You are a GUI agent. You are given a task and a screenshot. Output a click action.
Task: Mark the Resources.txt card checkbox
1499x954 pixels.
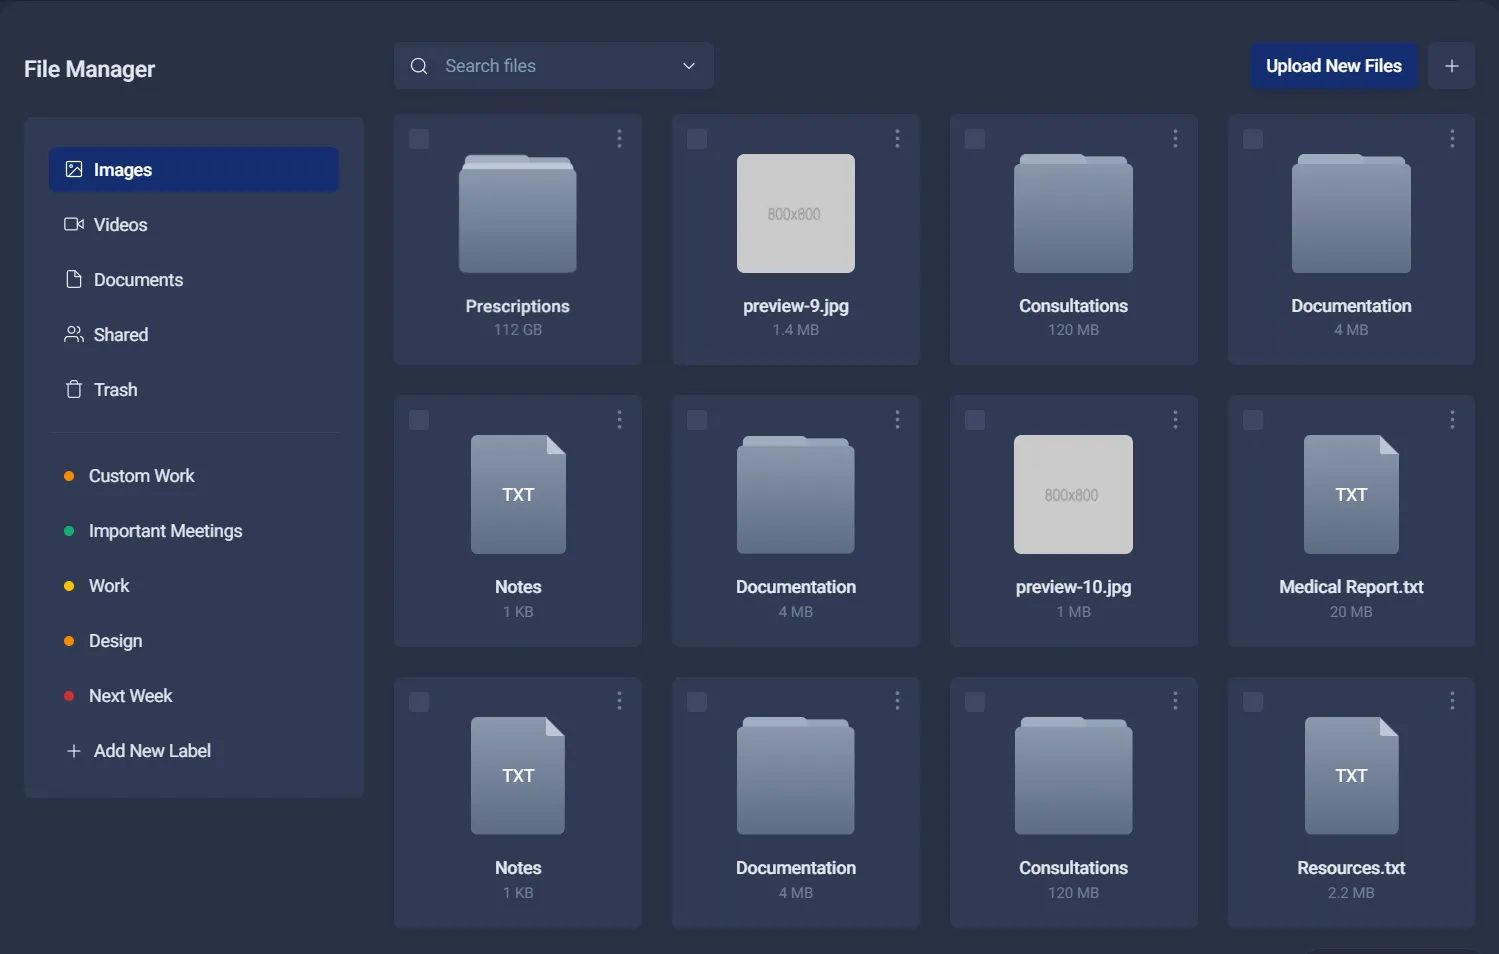(1252, 702)
